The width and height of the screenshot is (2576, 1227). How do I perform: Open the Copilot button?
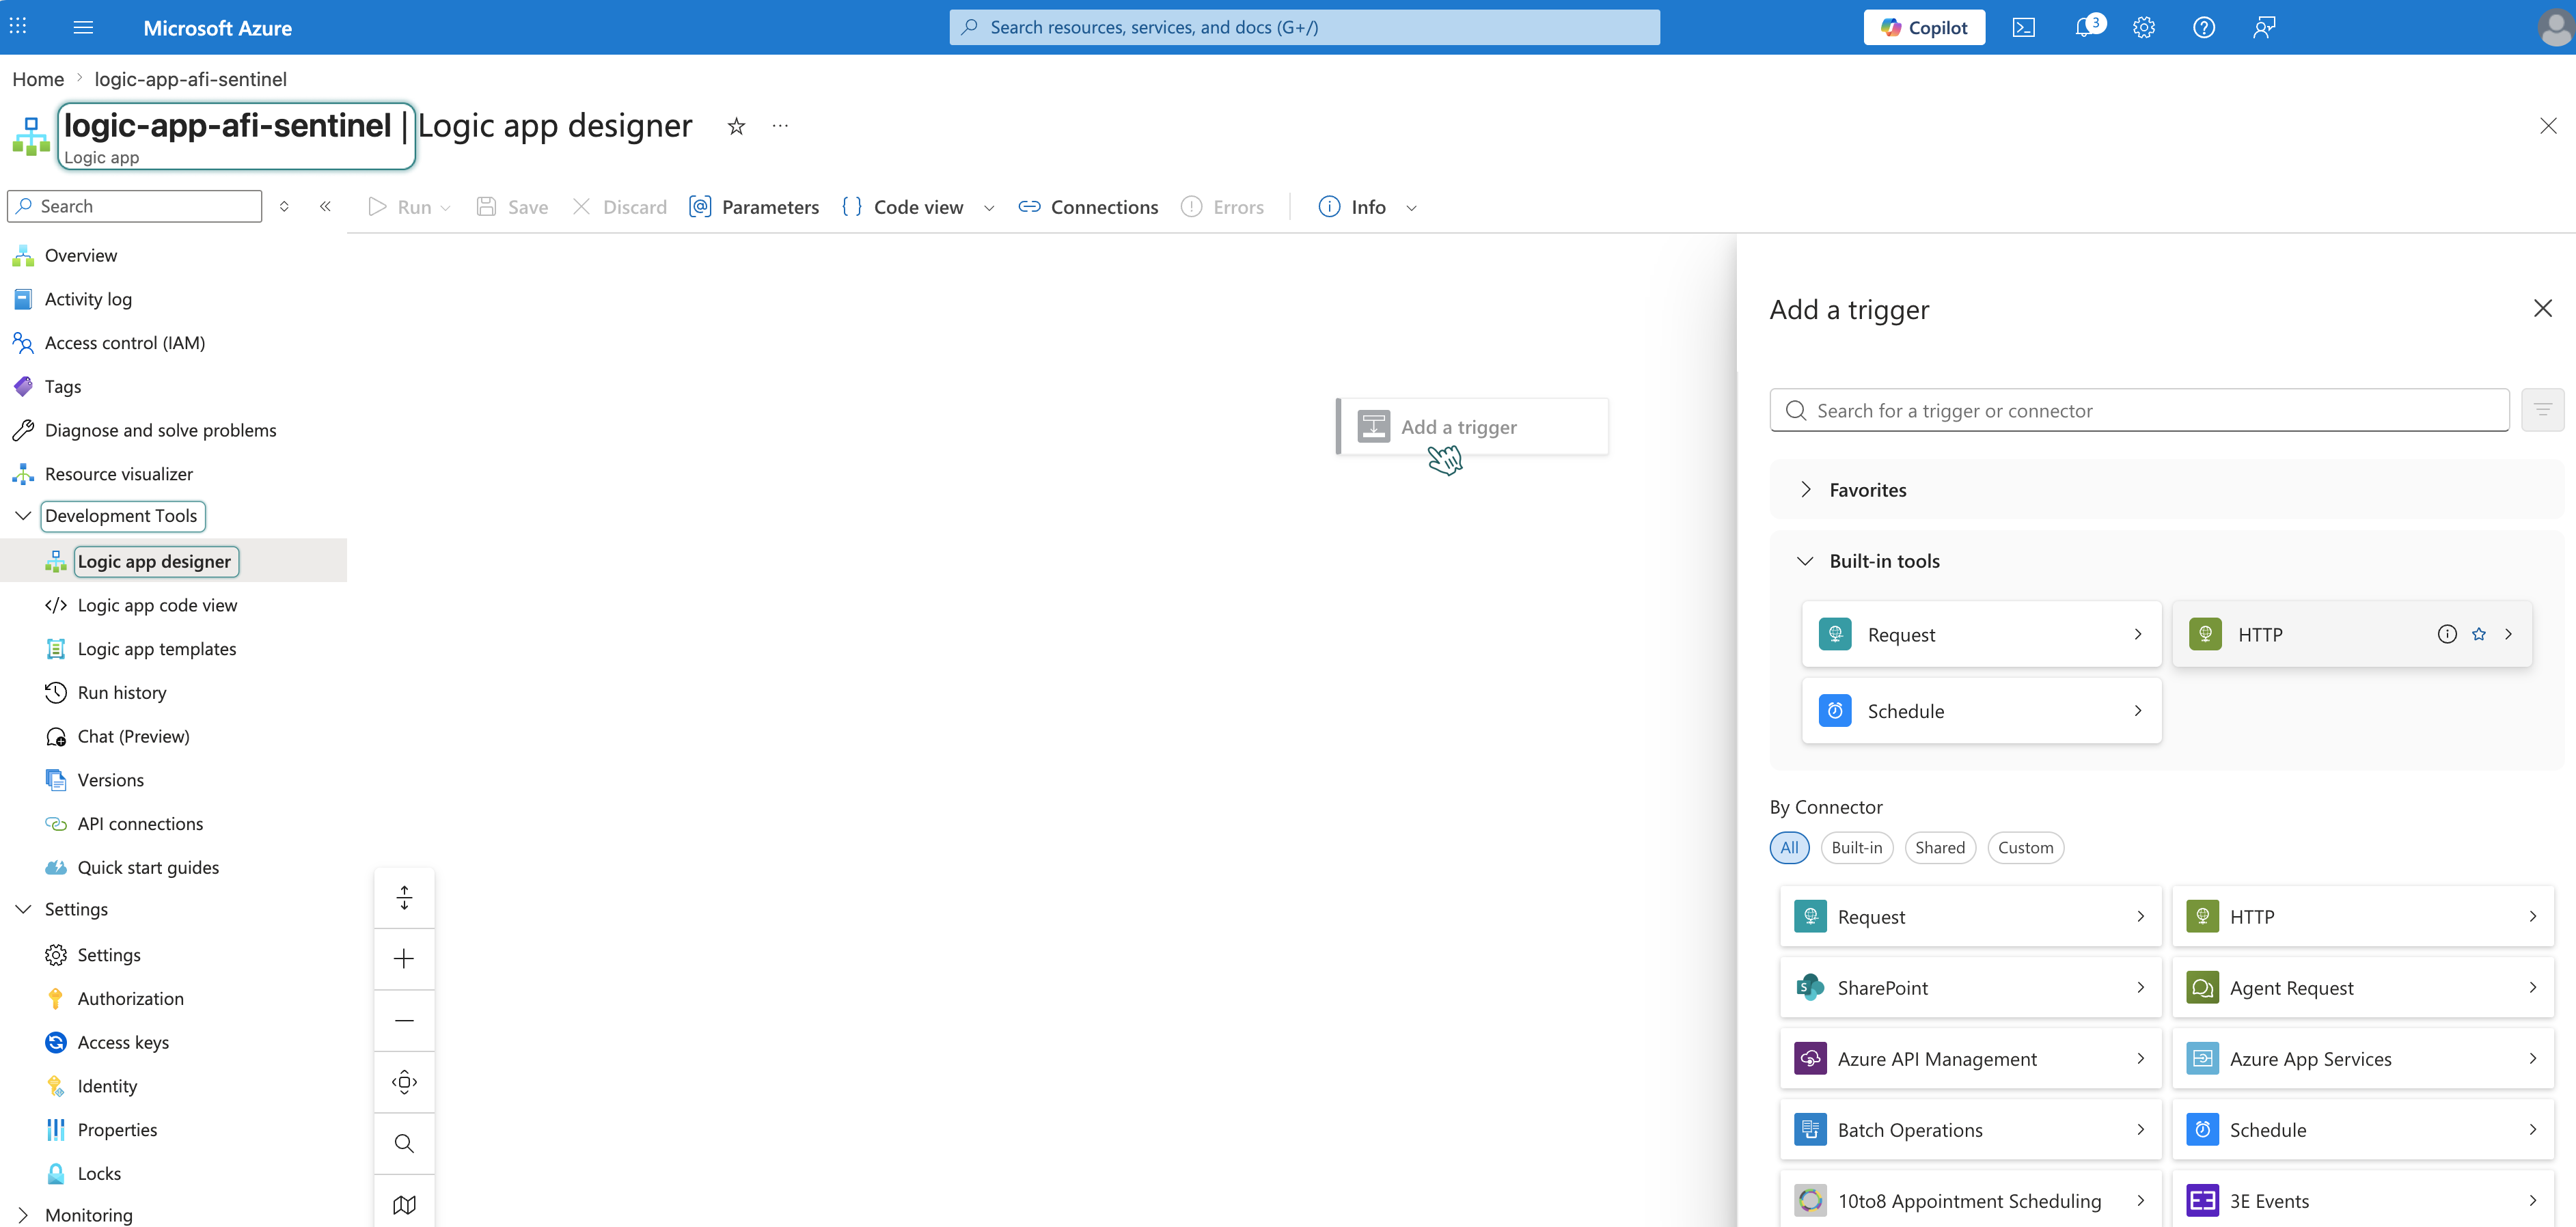click(1924, 27)
